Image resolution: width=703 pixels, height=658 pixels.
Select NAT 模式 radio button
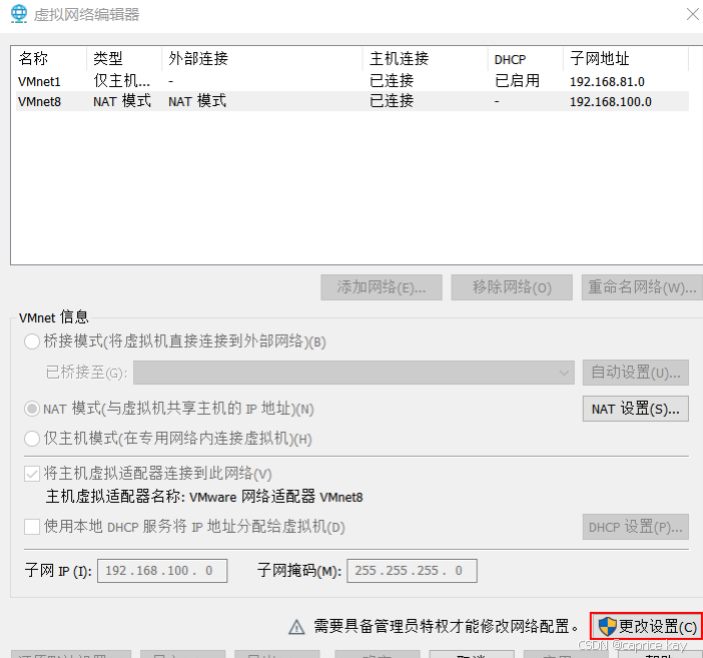[32, 409]
